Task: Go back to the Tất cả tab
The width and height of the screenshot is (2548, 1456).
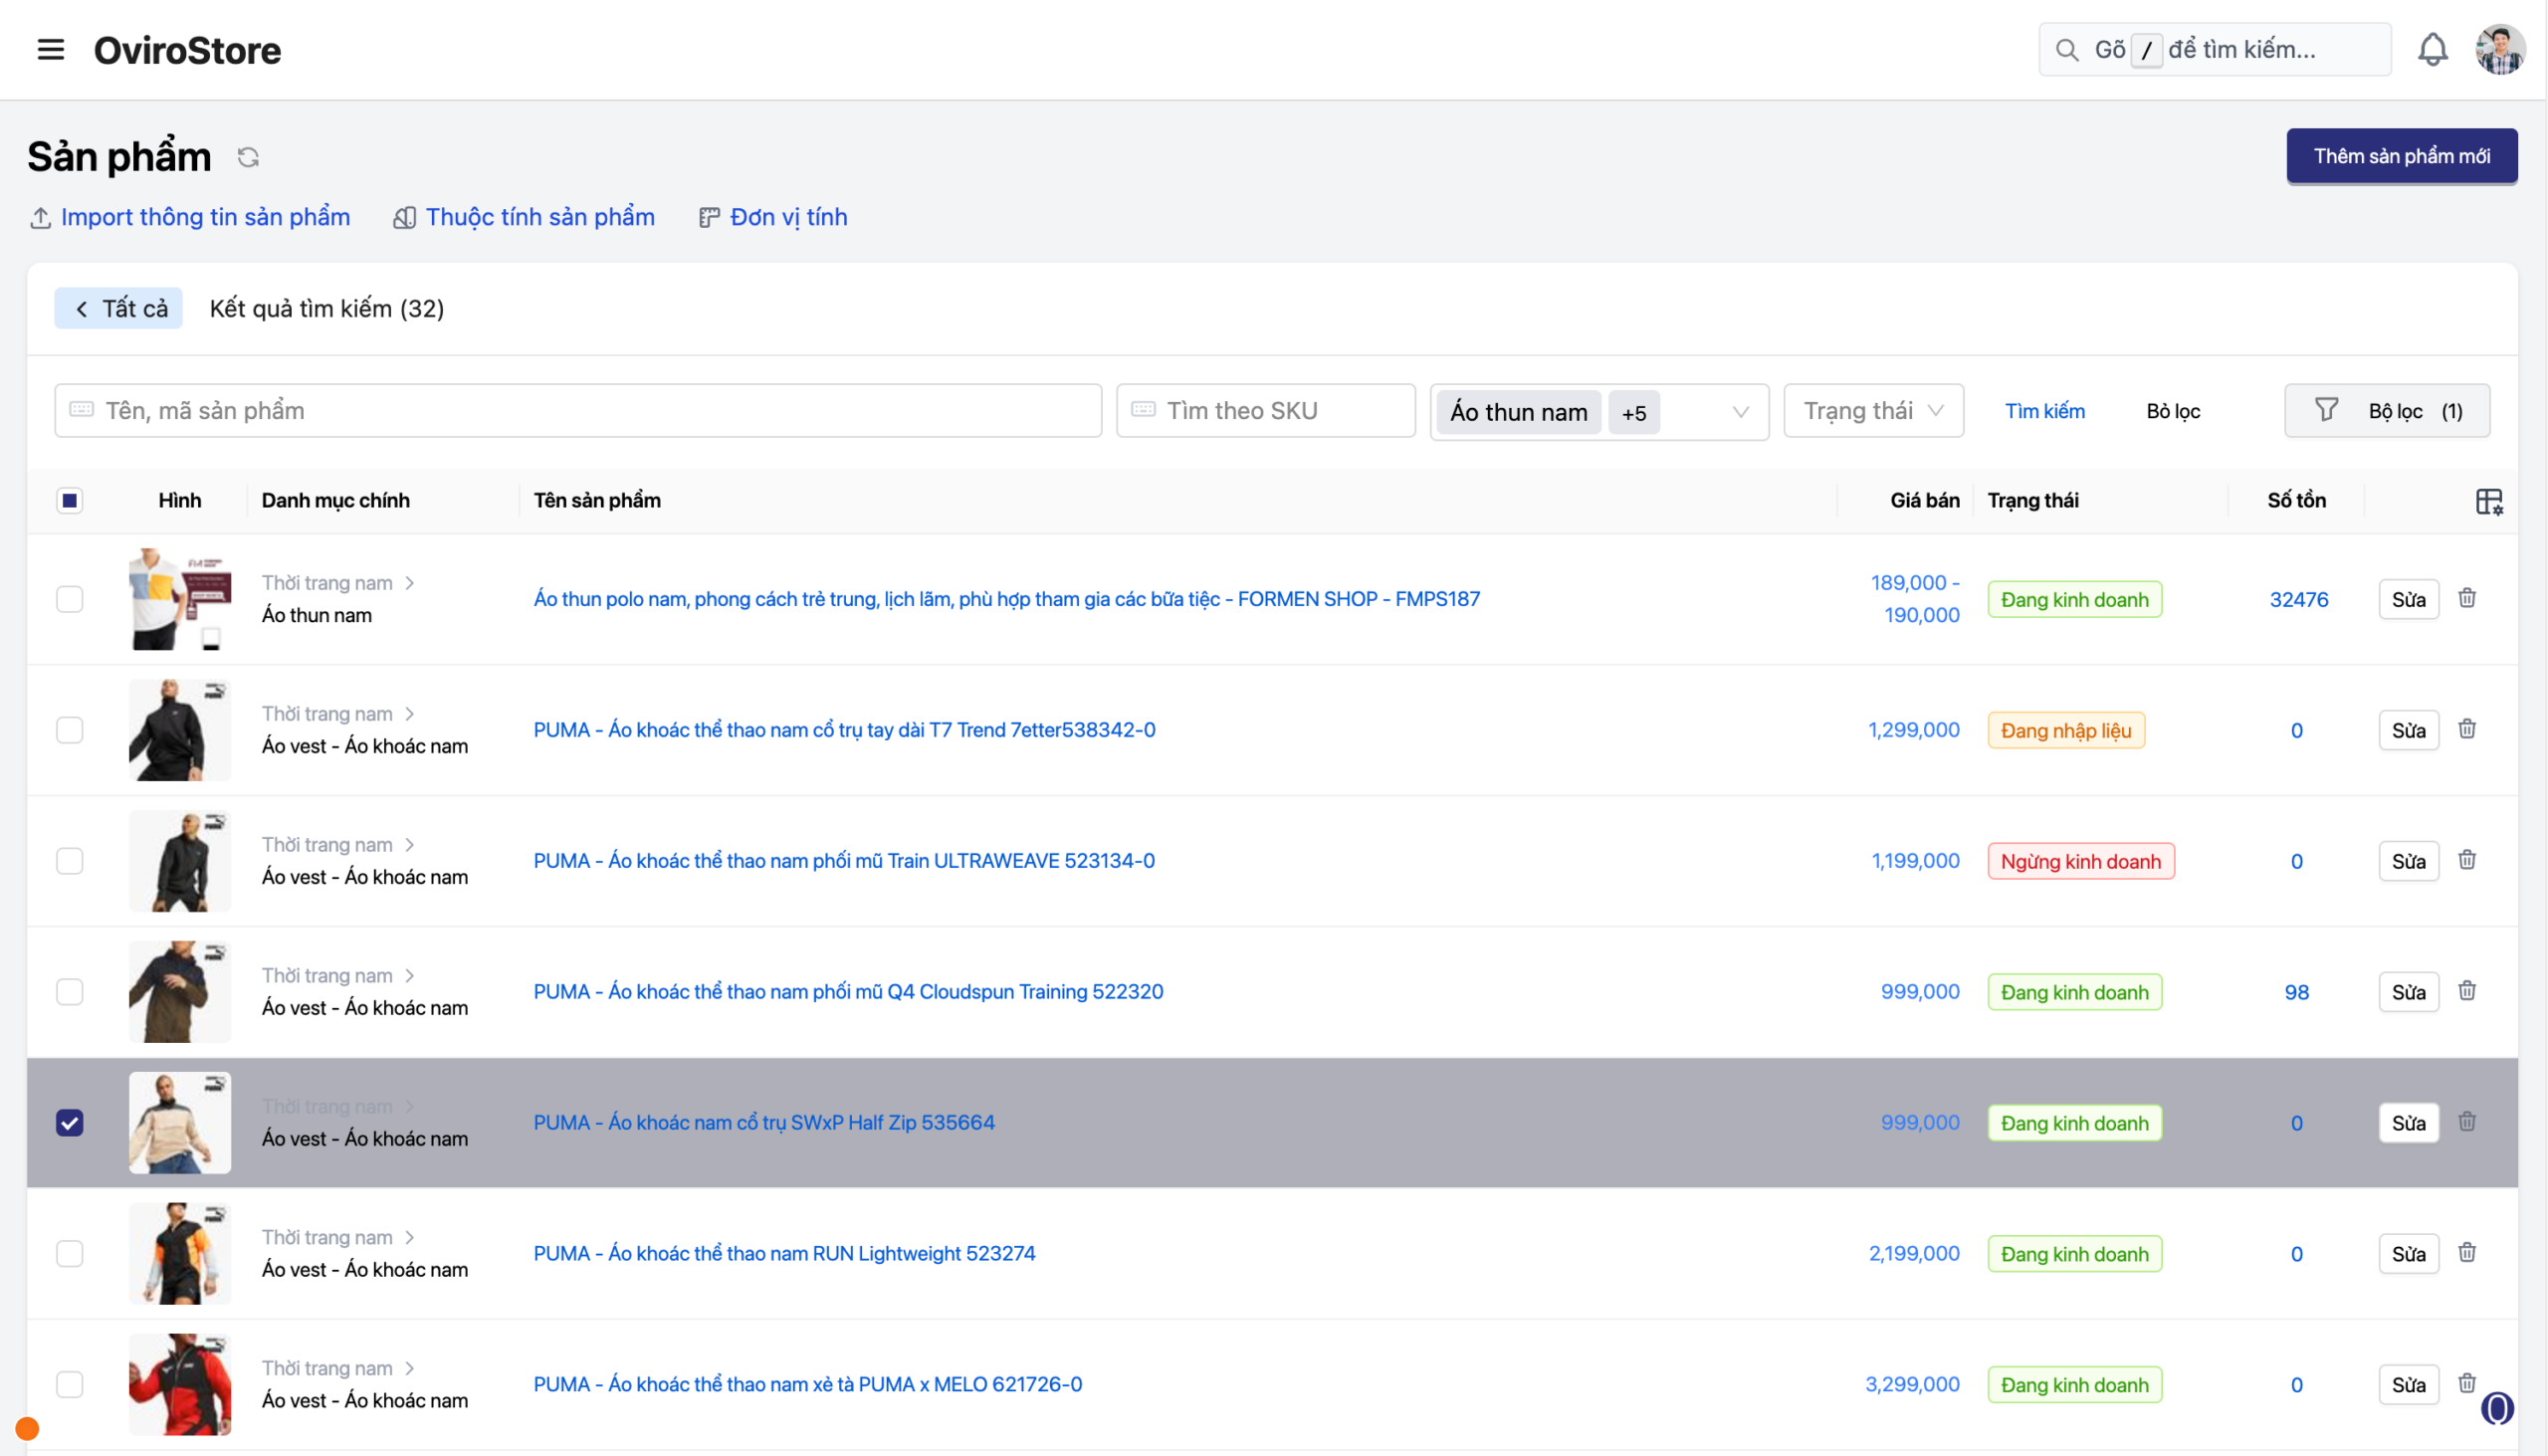Action: coord(119,308)
